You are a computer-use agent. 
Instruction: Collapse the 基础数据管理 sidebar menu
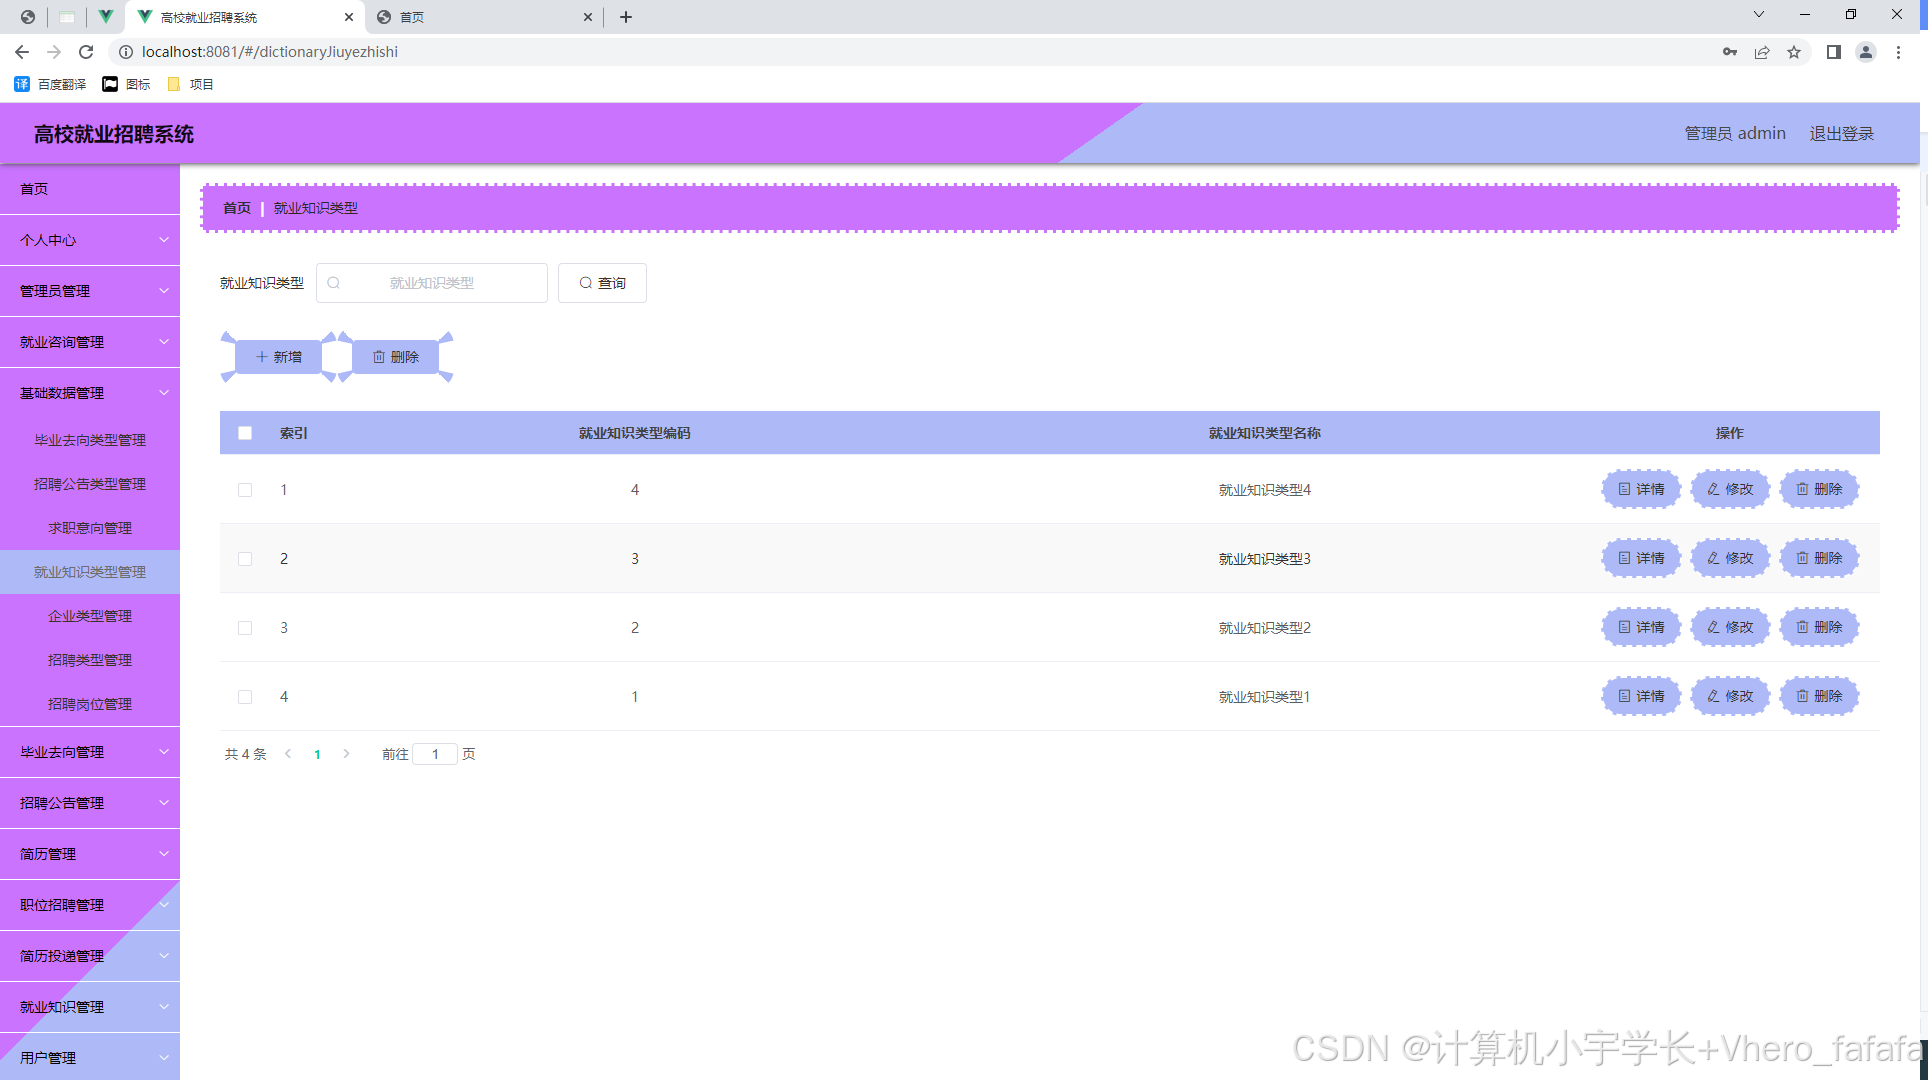tap(90, 393)
